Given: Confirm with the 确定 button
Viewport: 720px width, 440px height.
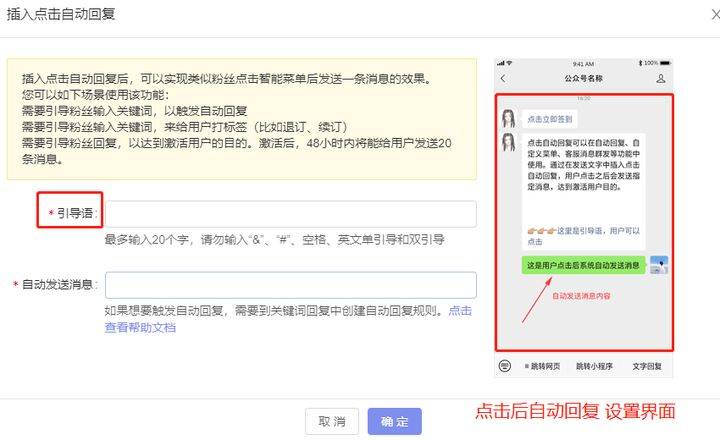Looking at the screenshot, I should [x=394, y=421].
